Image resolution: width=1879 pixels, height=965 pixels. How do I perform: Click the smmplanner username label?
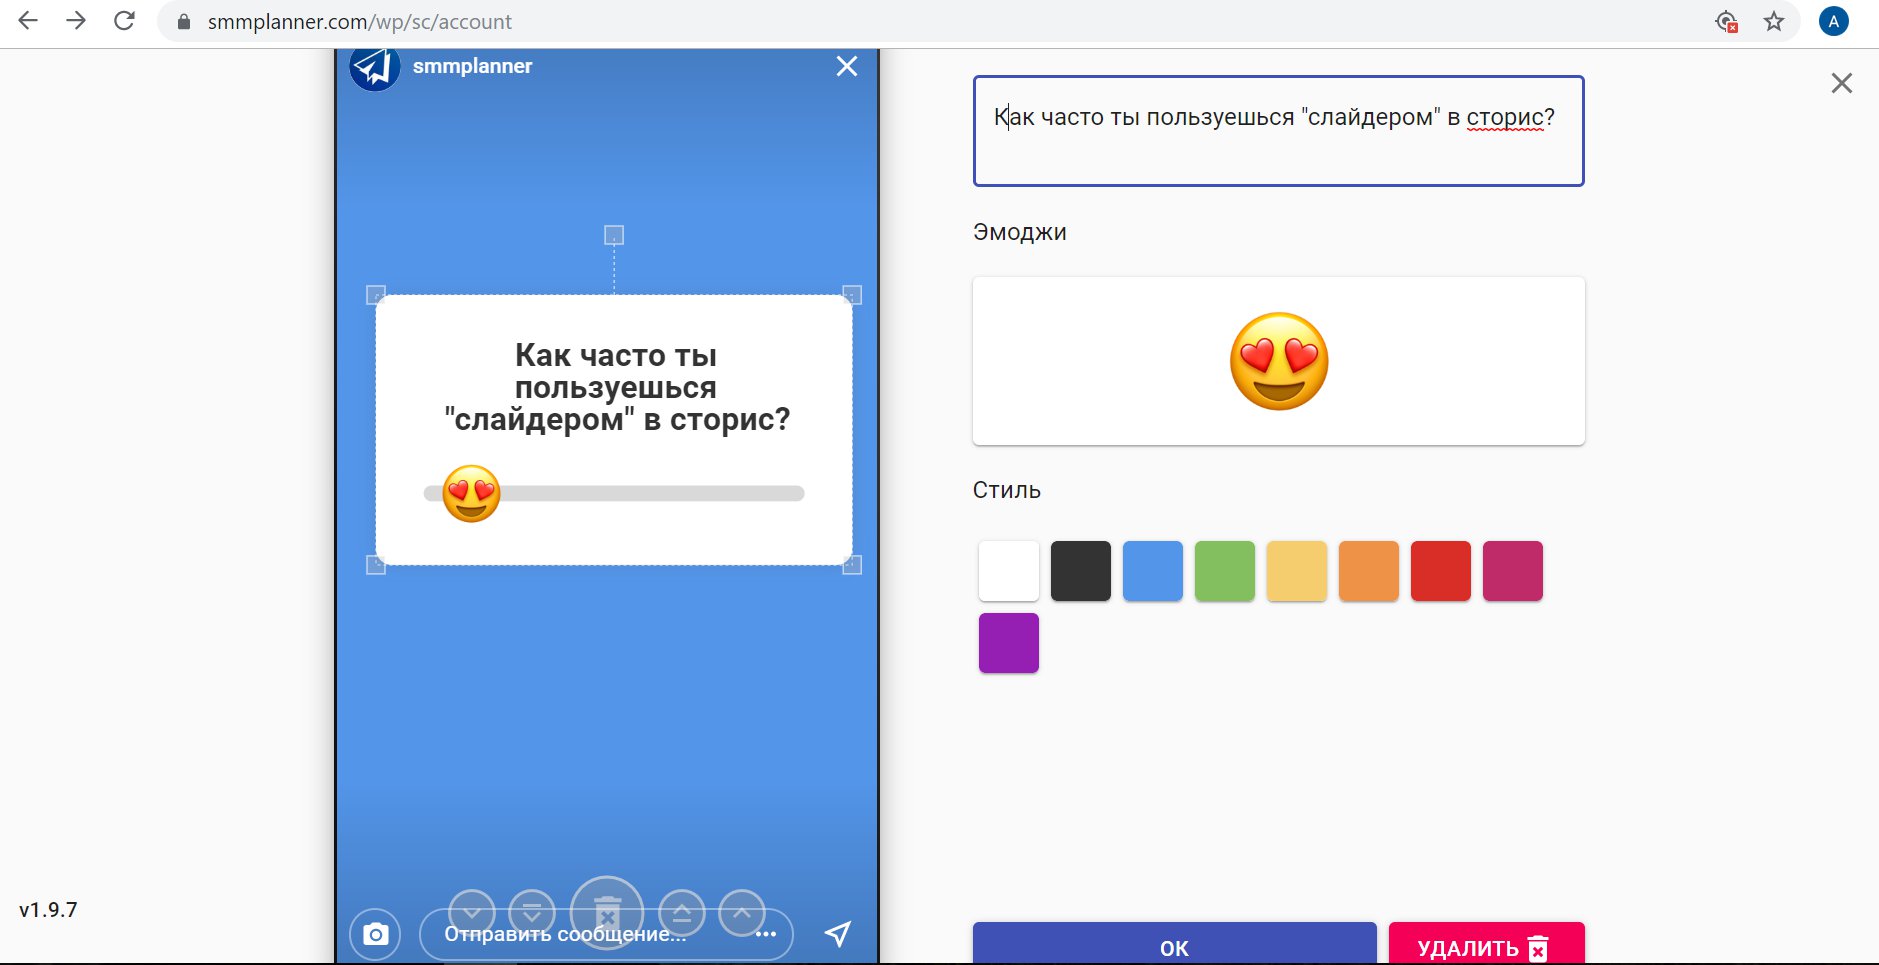click(x=472, y=66)
